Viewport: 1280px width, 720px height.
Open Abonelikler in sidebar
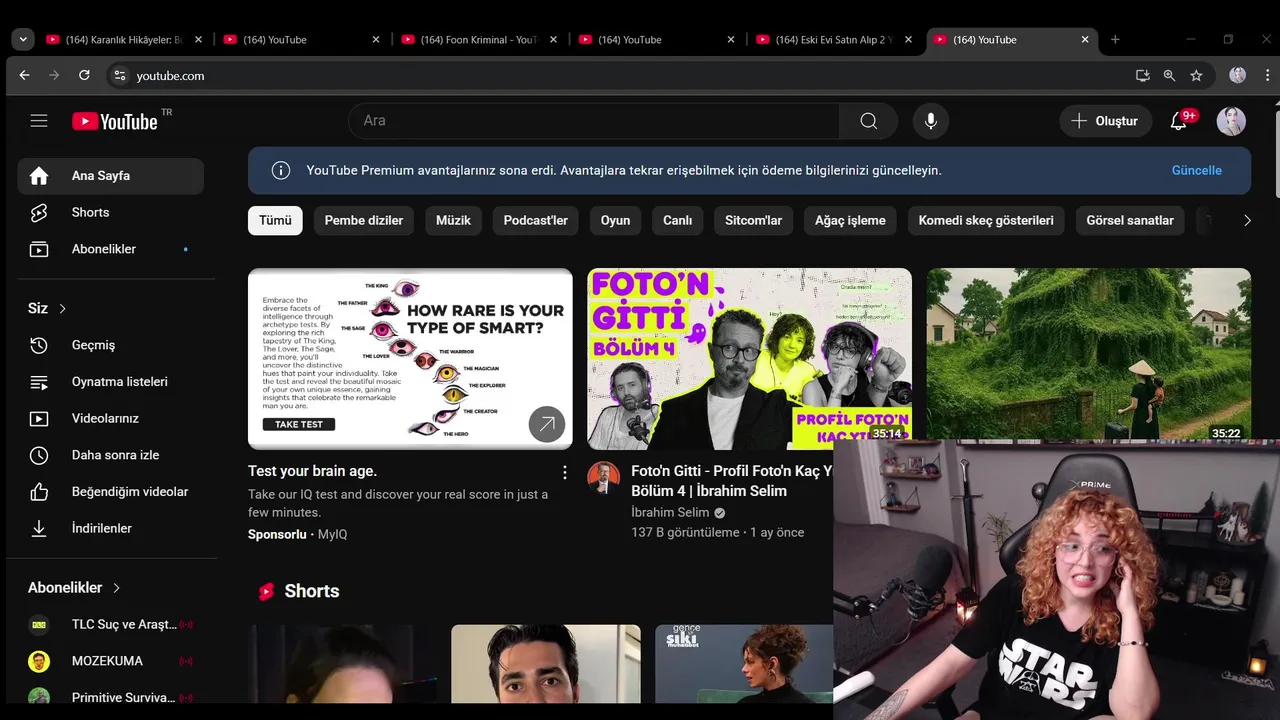110,249
